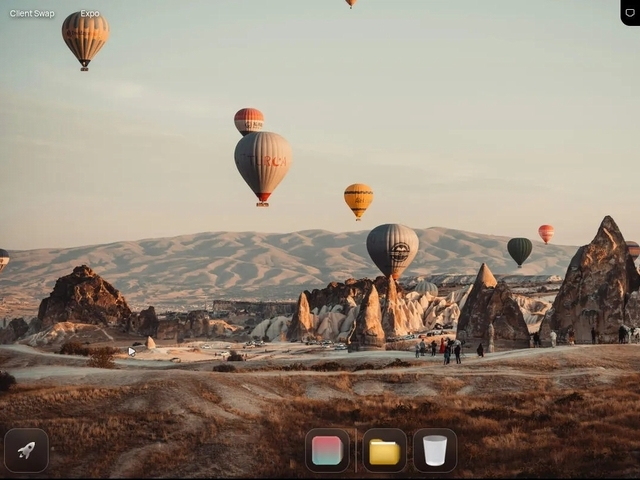The image size is (640, 480).
Task: Open the trash can in the dock
Action: (435, 450)
